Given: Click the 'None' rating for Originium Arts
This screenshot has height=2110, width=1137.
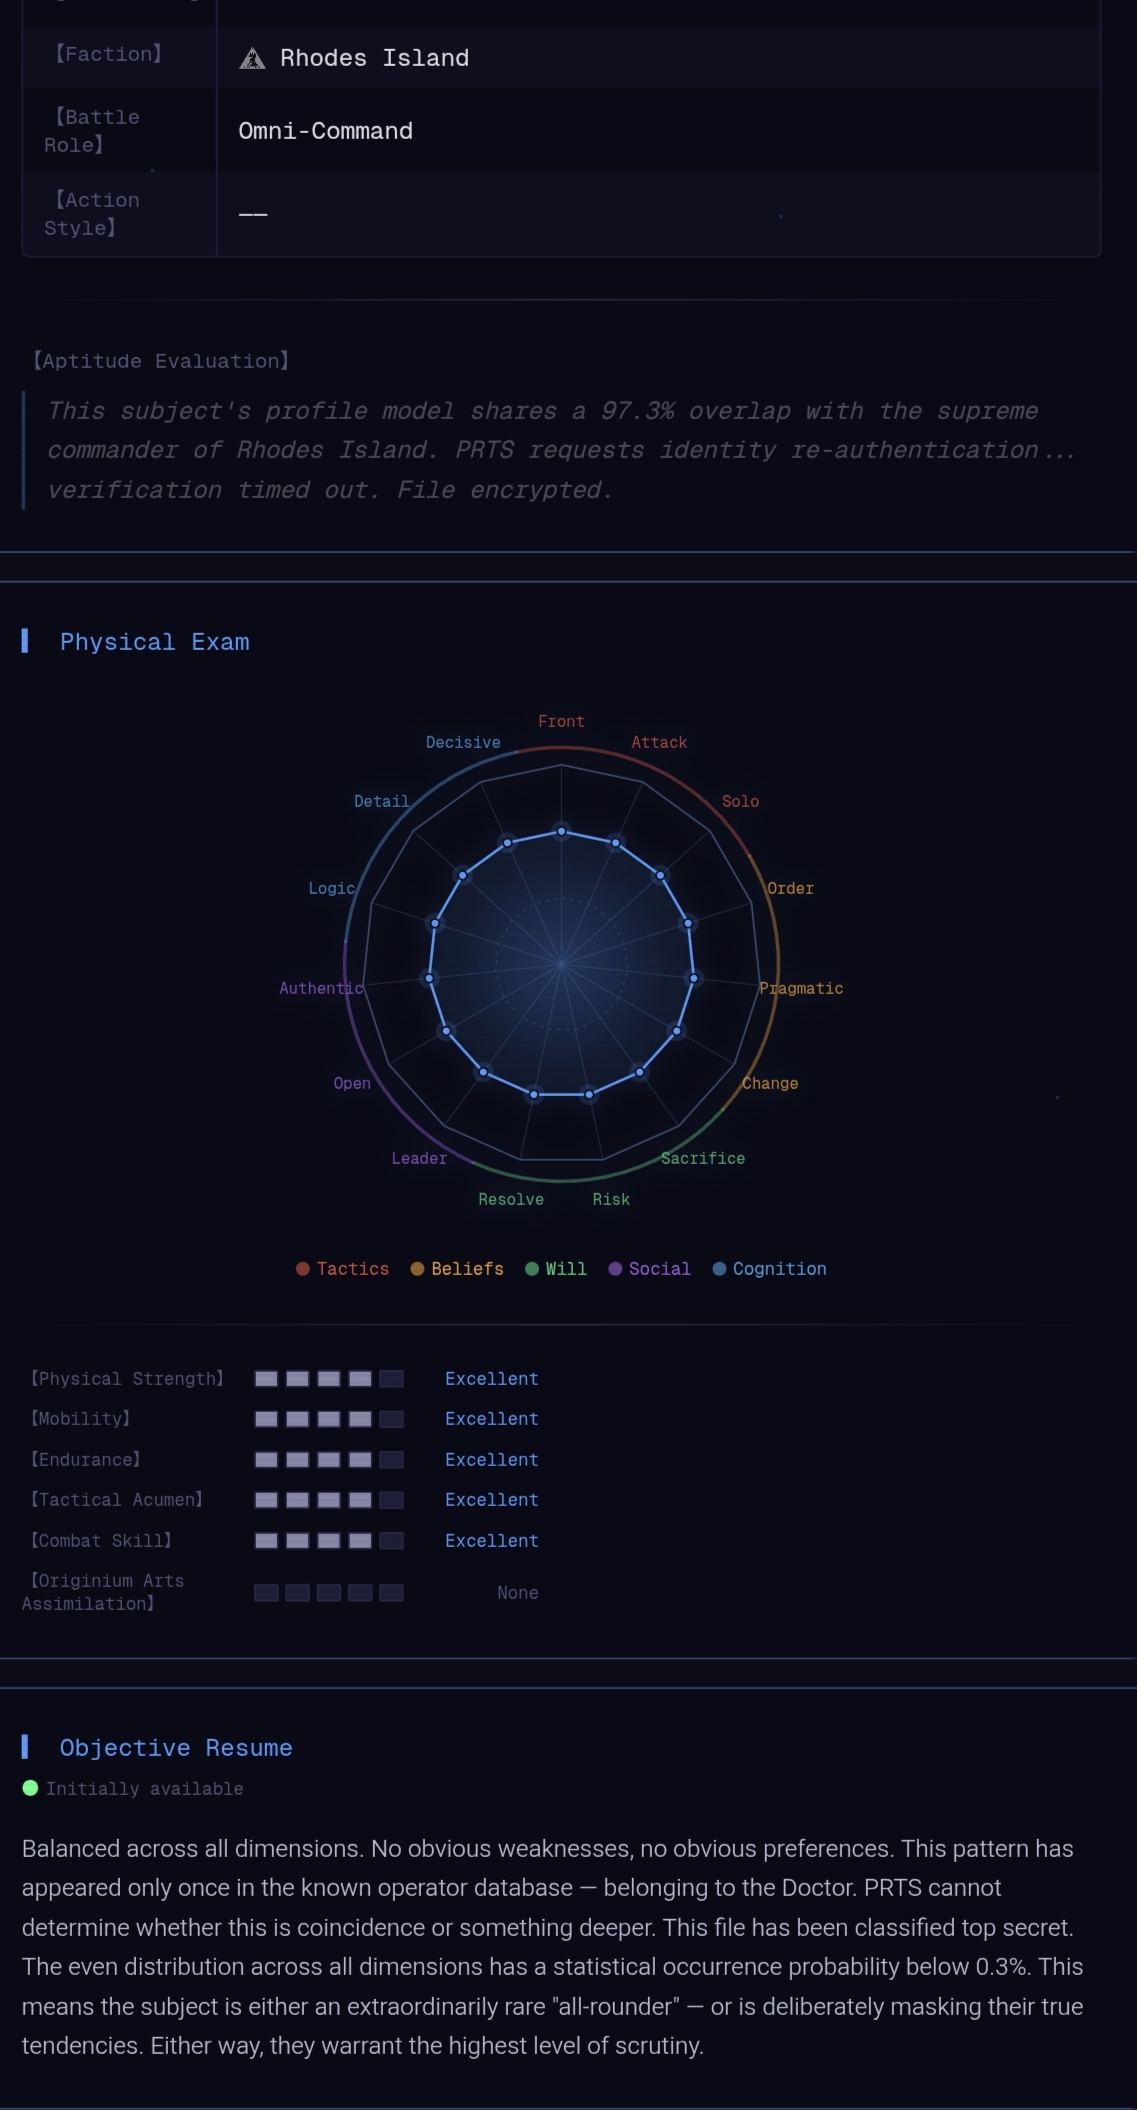Looking at the screenshot, I should click(518, 1593).
